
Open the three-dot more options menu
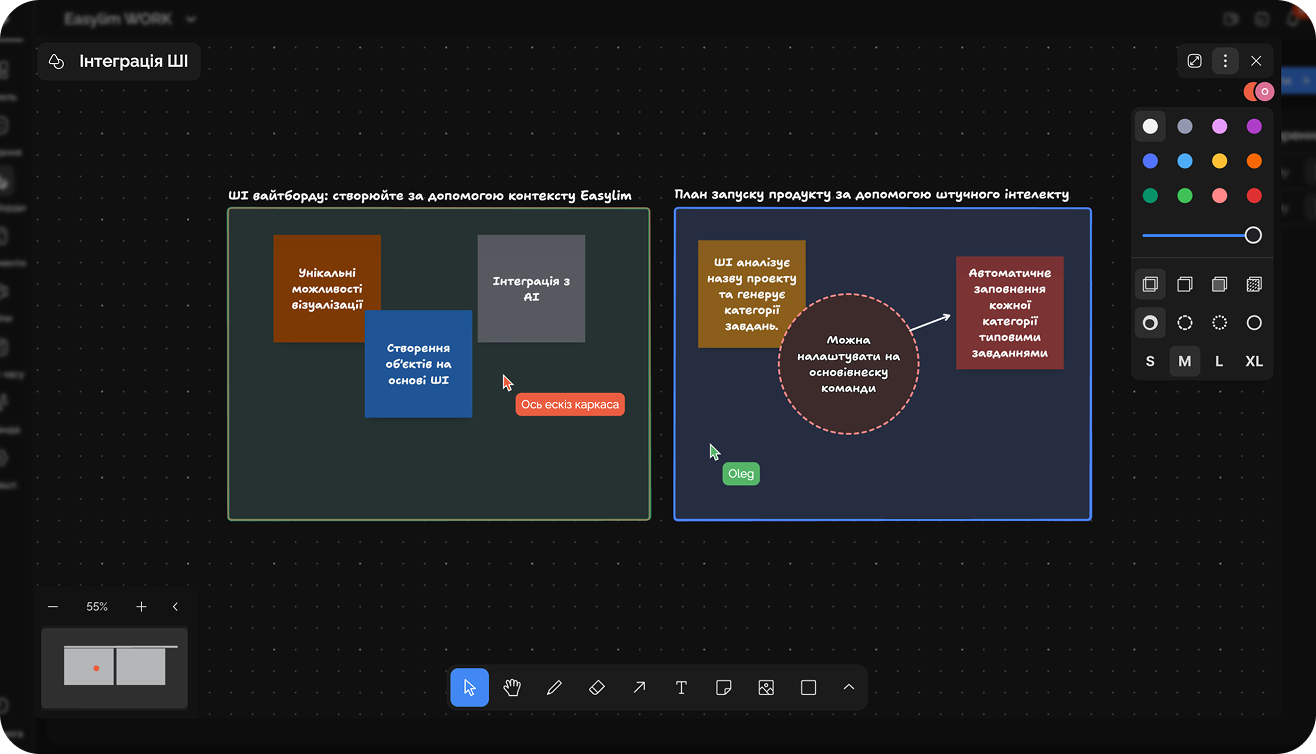1225,61
